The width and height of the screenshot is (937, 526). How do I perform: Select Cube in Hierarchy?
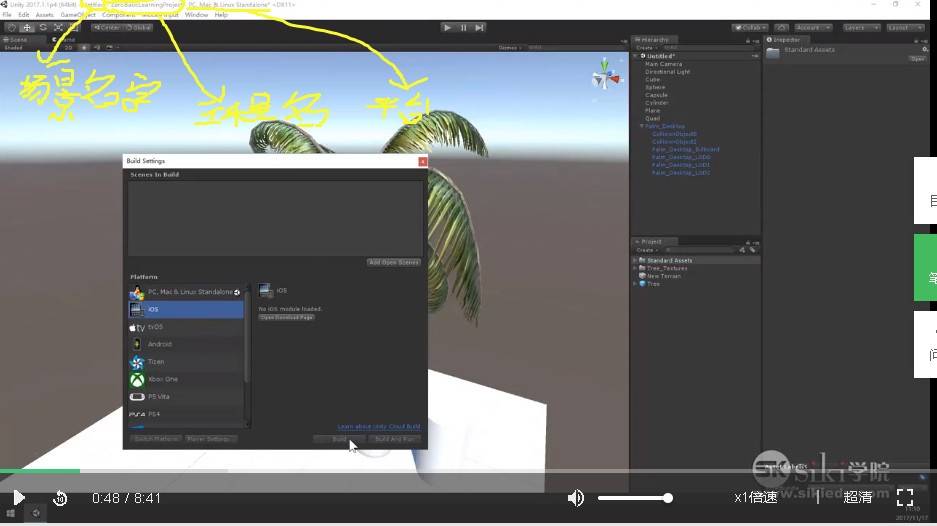pyautogui.click(x=653, y=79)
